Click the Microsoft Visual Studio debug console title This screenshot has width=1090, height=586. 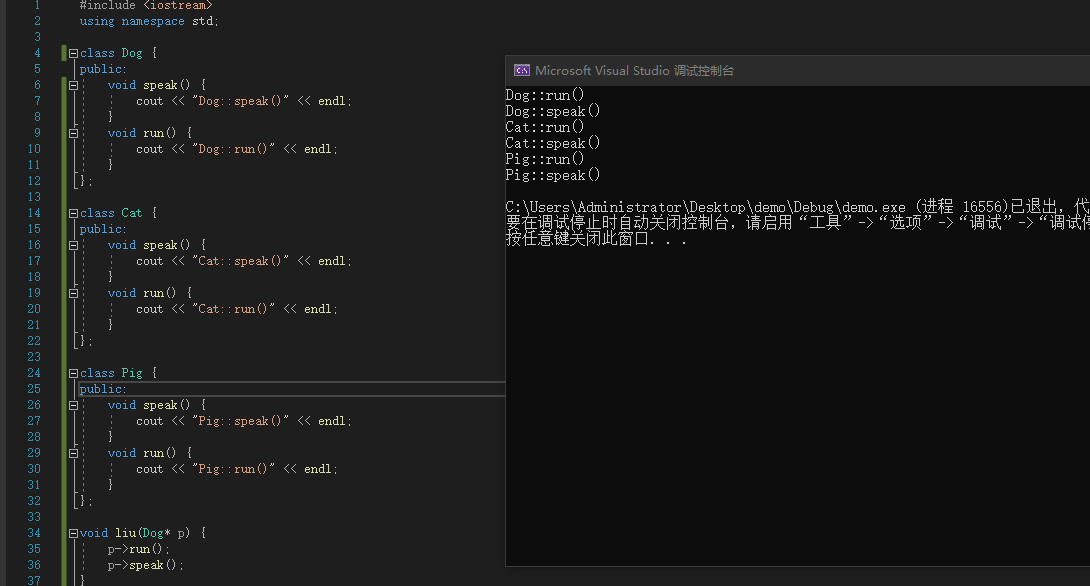[x=634, y=71]
